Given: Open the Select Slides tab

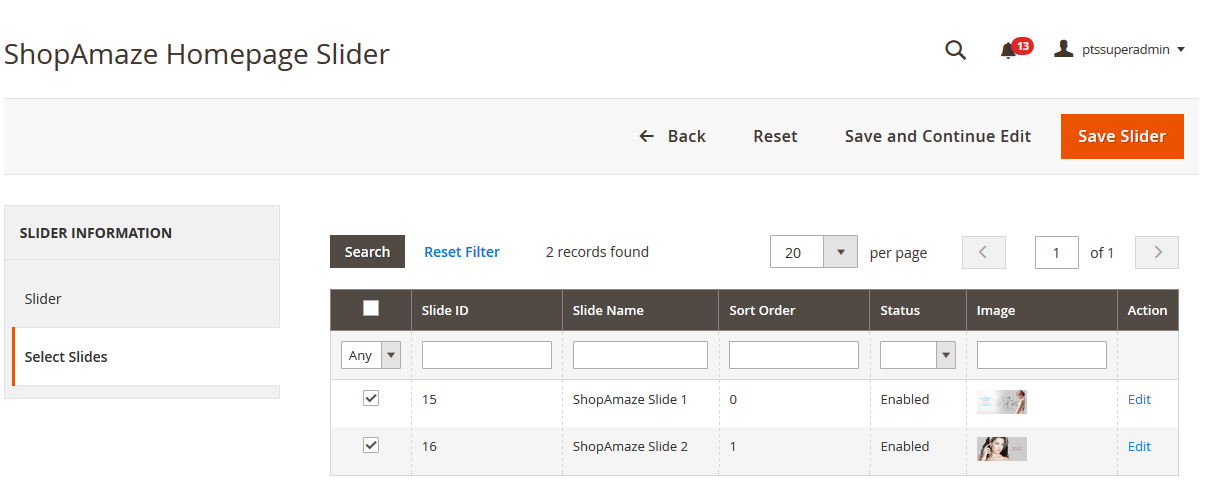Looking at the screenshot, I should pos(146,356).
